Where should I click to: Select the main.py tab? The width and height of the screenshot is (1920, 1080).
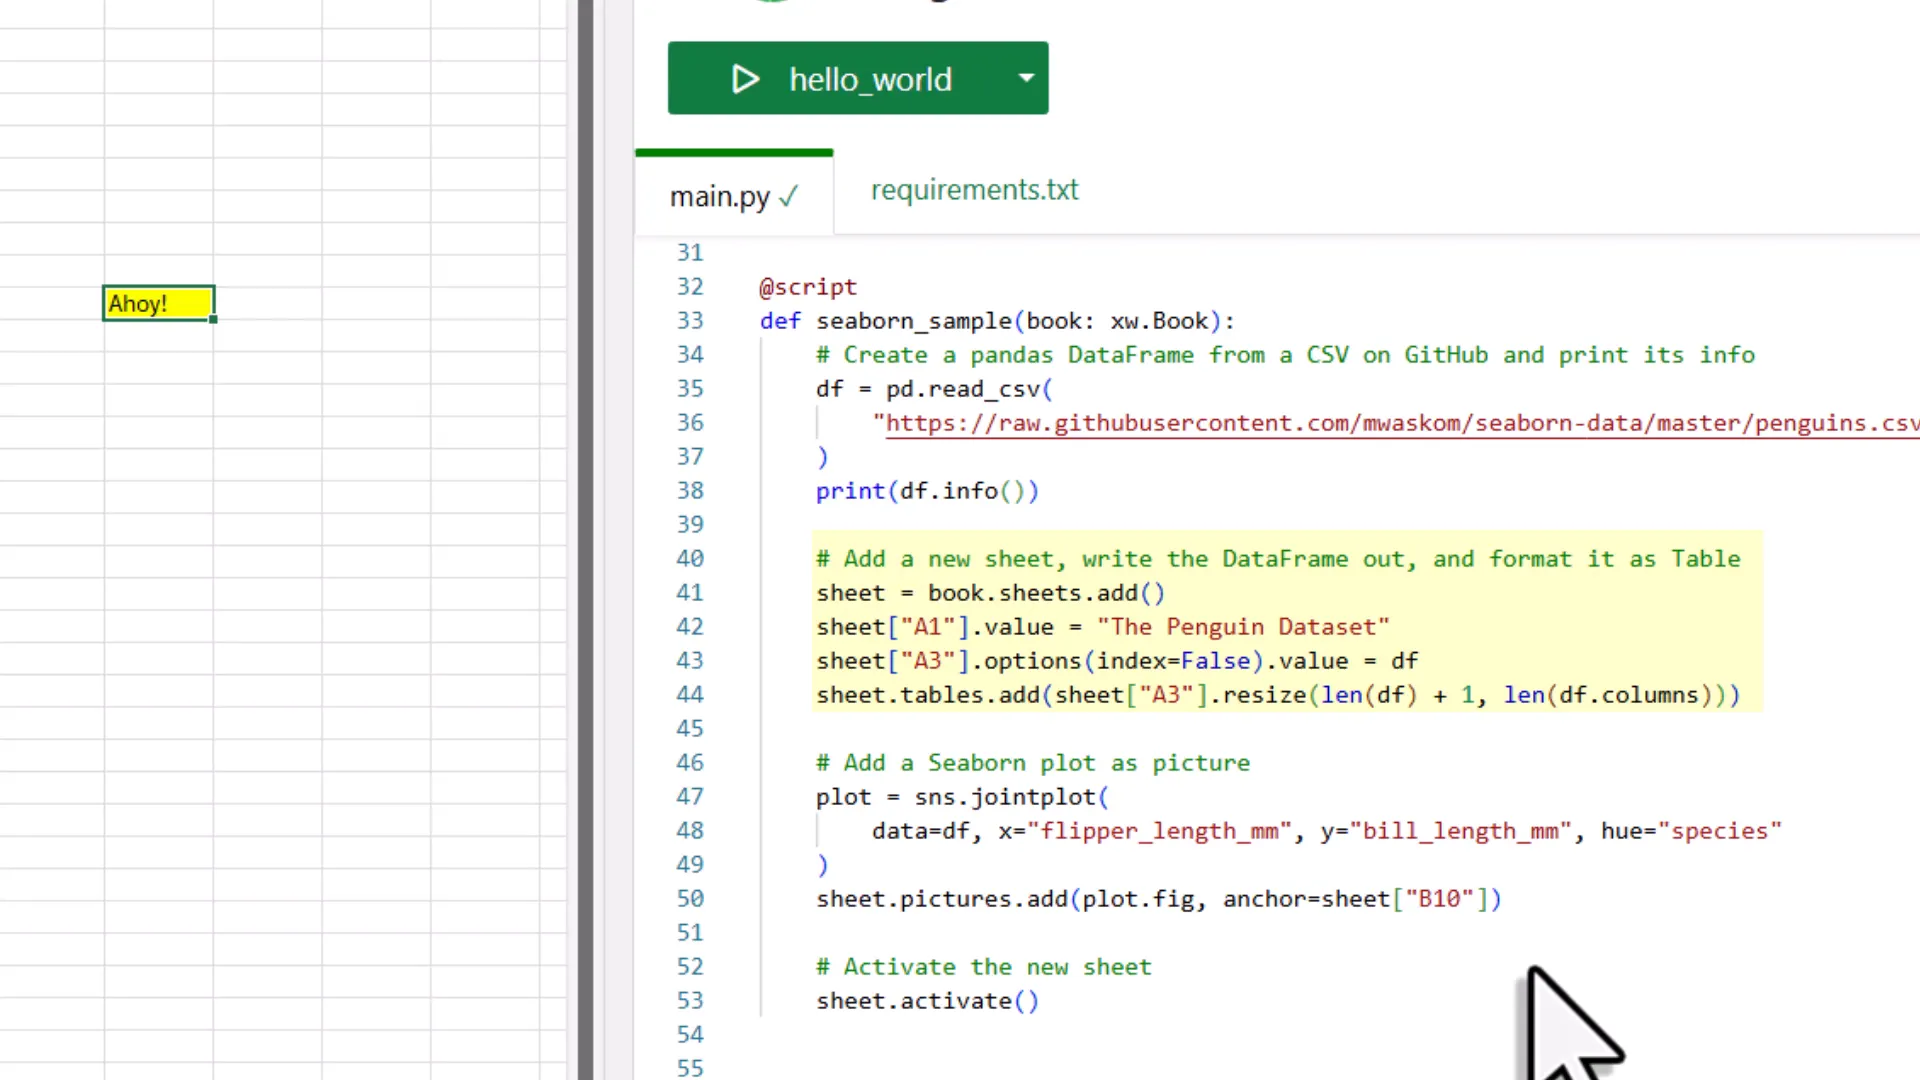coord(719,197)
